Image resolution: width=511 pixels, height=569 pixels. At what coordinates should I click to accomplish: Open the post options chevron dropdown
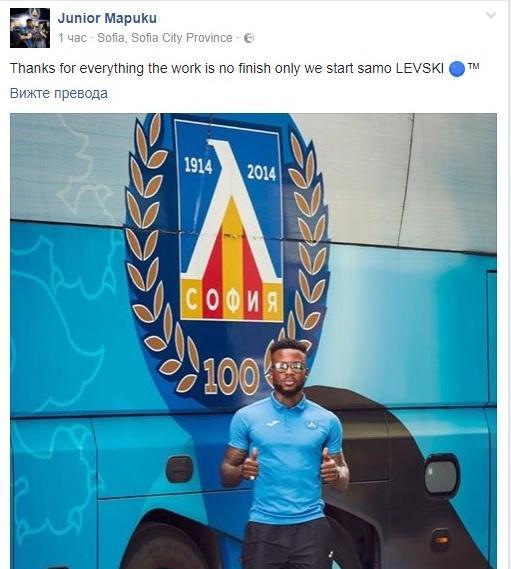click(x=491, y=15)
